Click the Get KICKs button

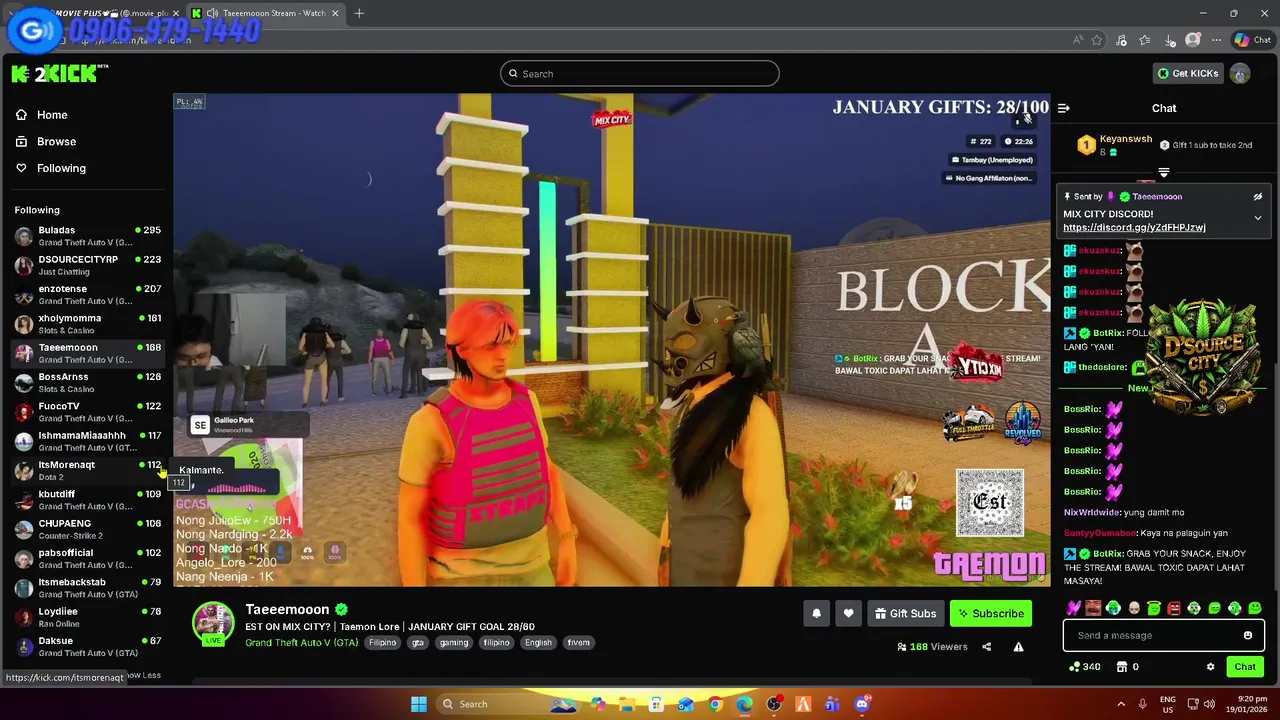click(x=1188, y=74)
